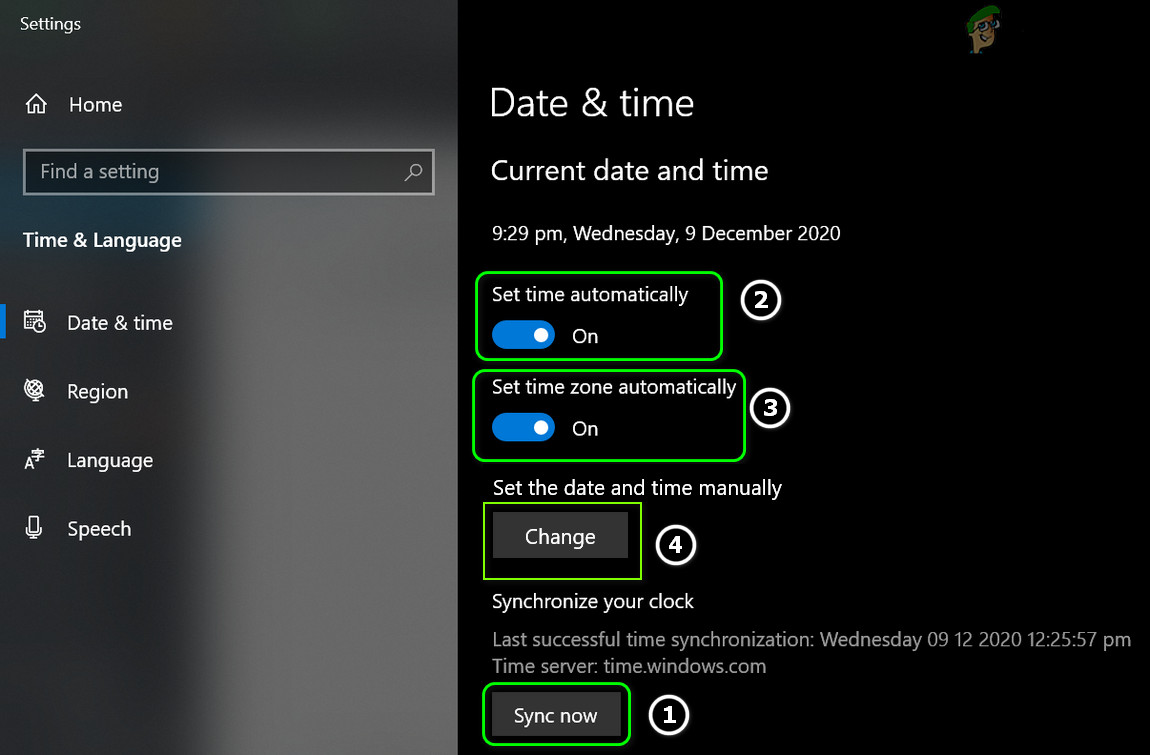The height and width of the screenshot is (755, 1150).
Task: Click the Settings window title
Action: 51,24
